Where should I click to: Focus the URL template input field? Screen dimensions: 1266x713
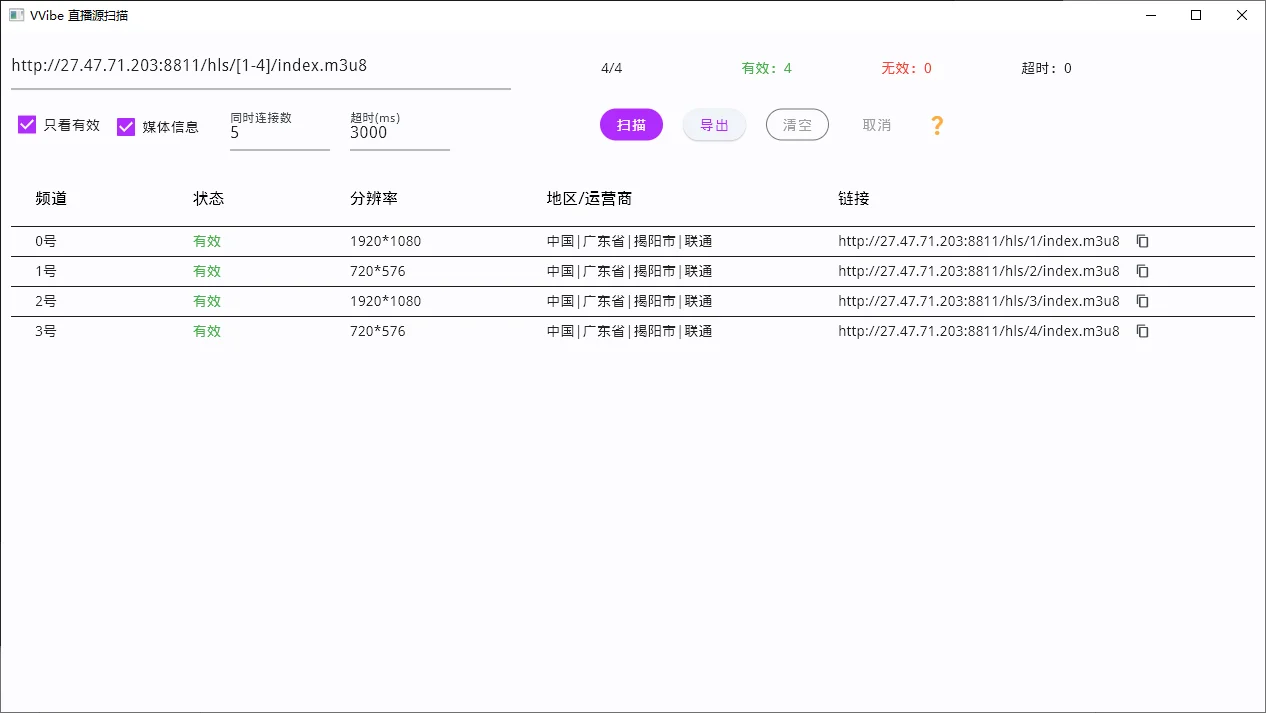tap(261, 66)
